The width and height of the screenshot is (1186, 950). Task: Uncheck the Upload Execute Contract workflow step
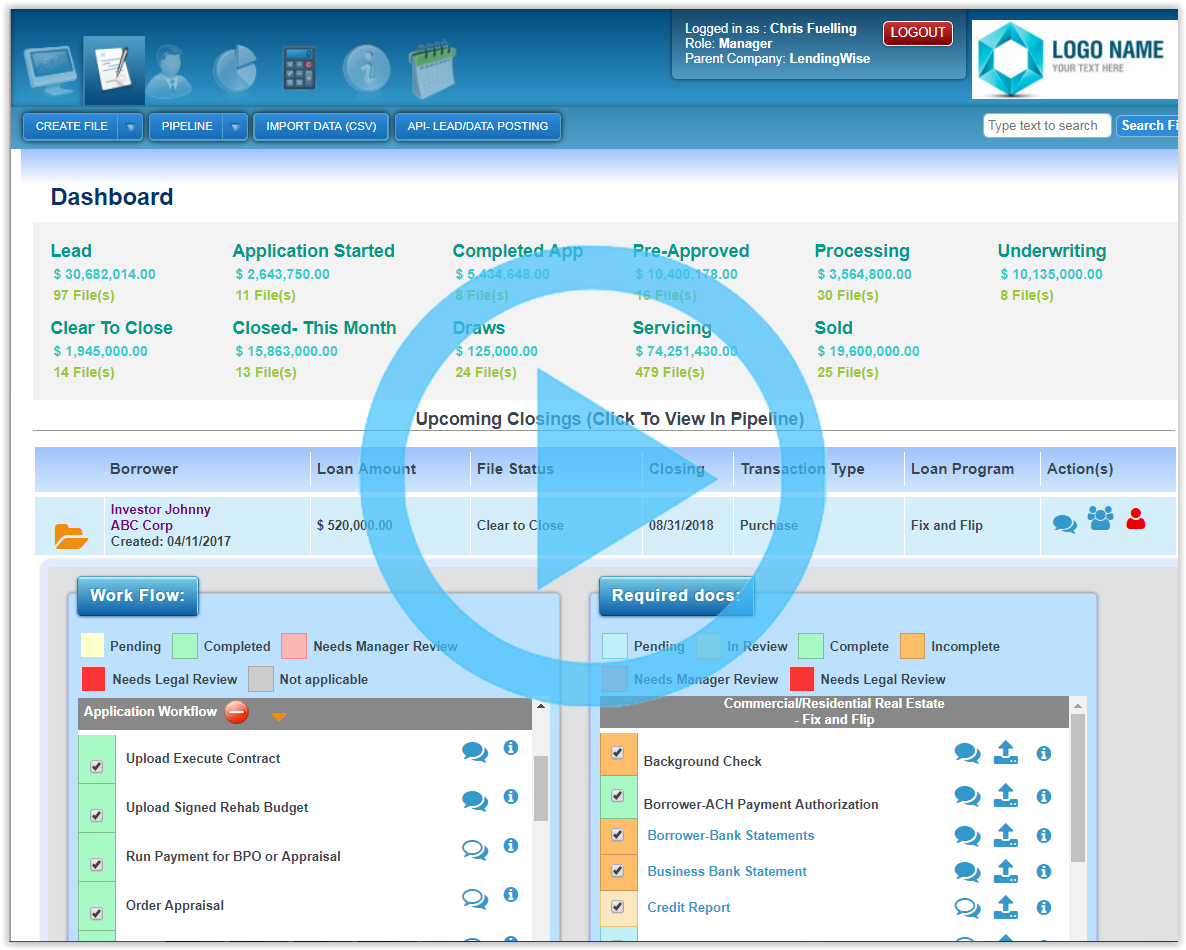click(96, 766)
